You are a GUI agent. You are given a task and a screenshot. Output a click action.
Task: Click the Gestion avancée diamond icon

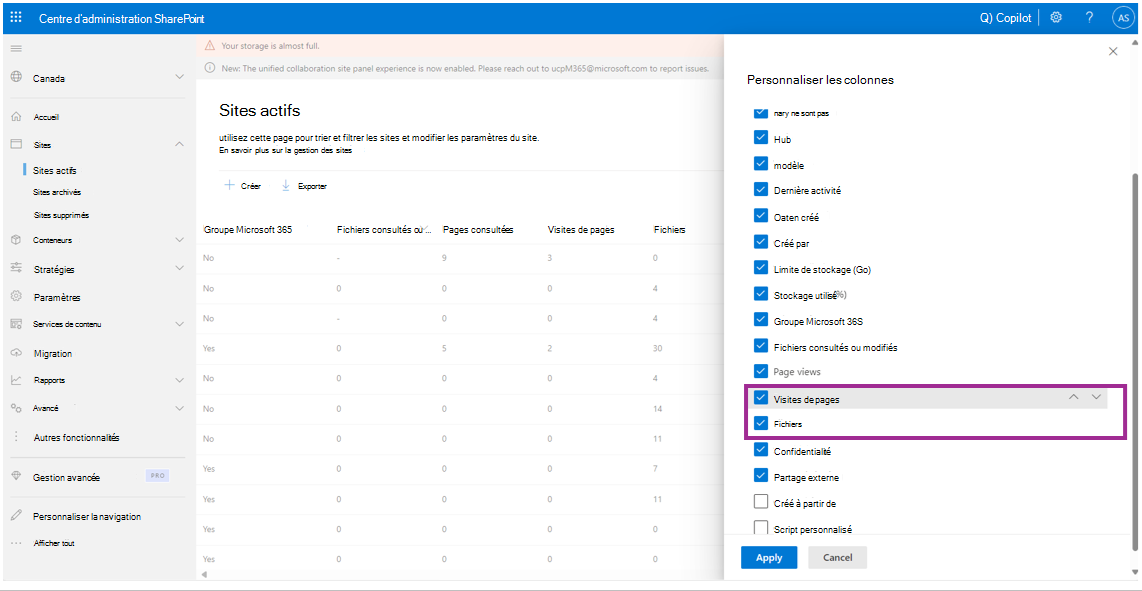point(16,476)
